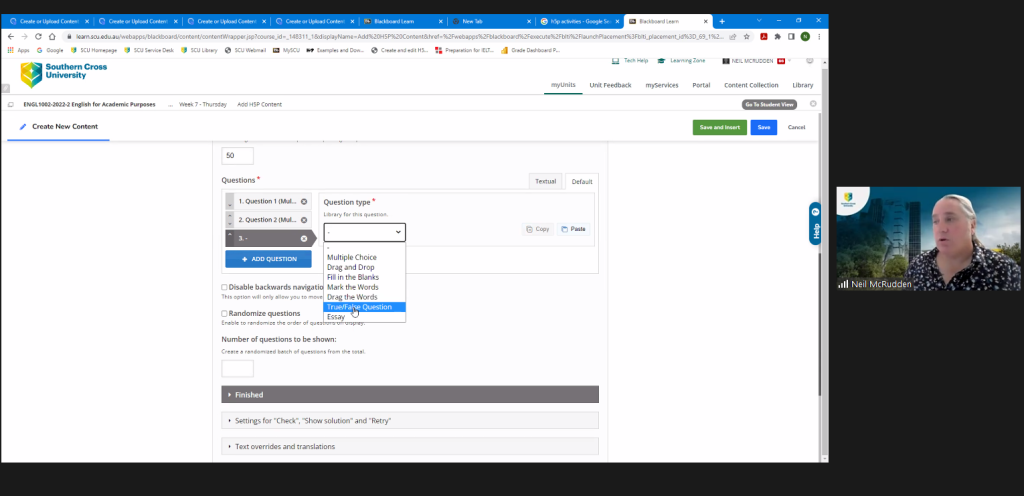Open the Extensions puzzle icon
The height and width of the screenshot is (496, 1024).
tap(777, 37)
